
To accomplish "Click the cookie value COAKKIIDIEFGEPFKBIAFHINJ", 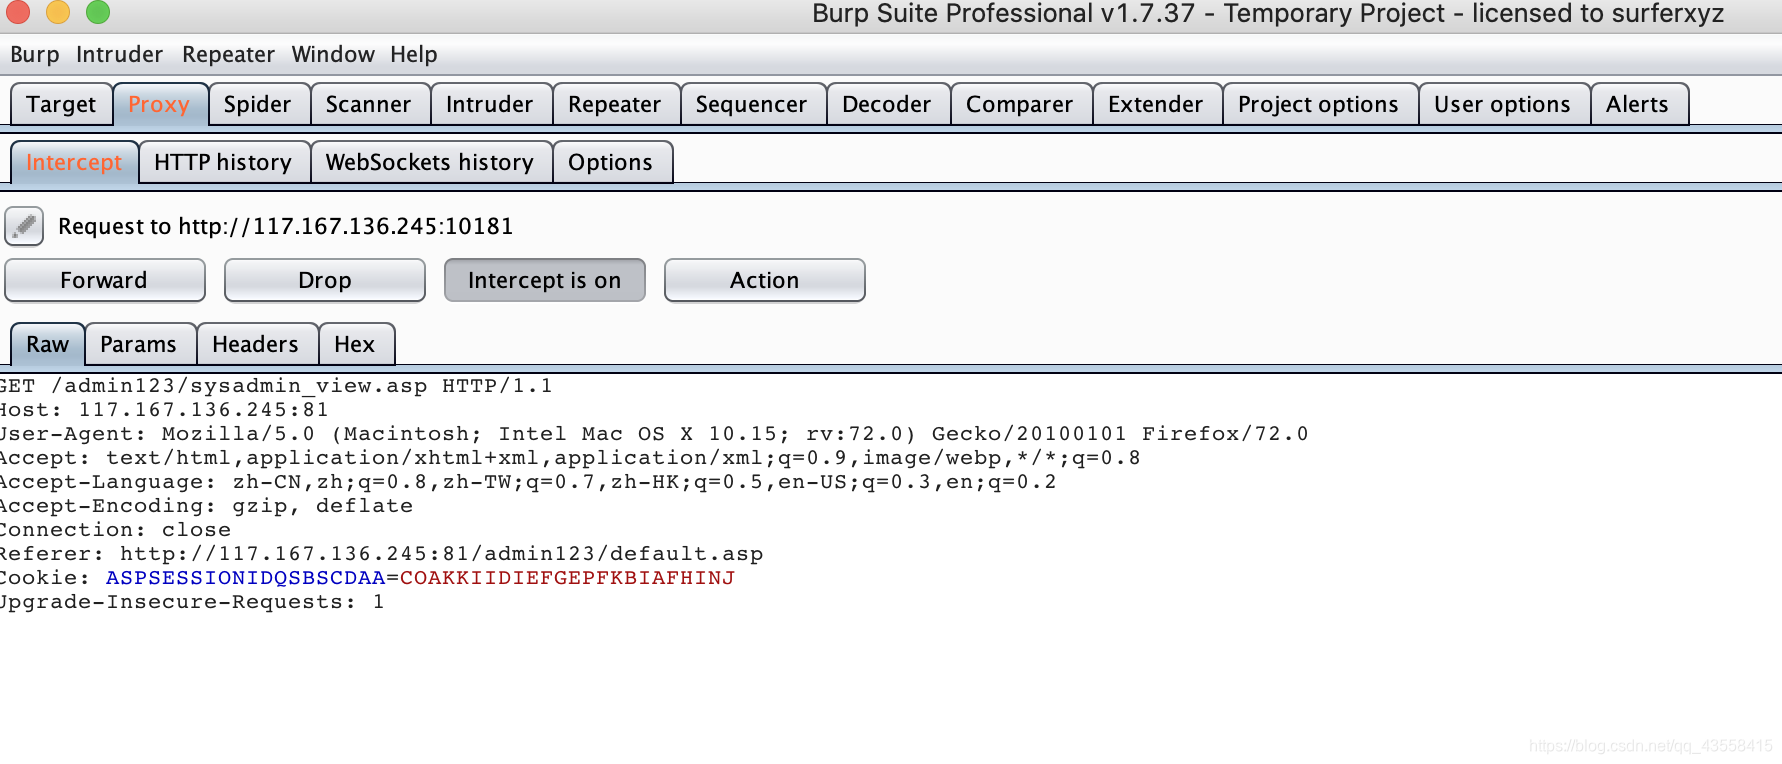I will coord(567,578).
